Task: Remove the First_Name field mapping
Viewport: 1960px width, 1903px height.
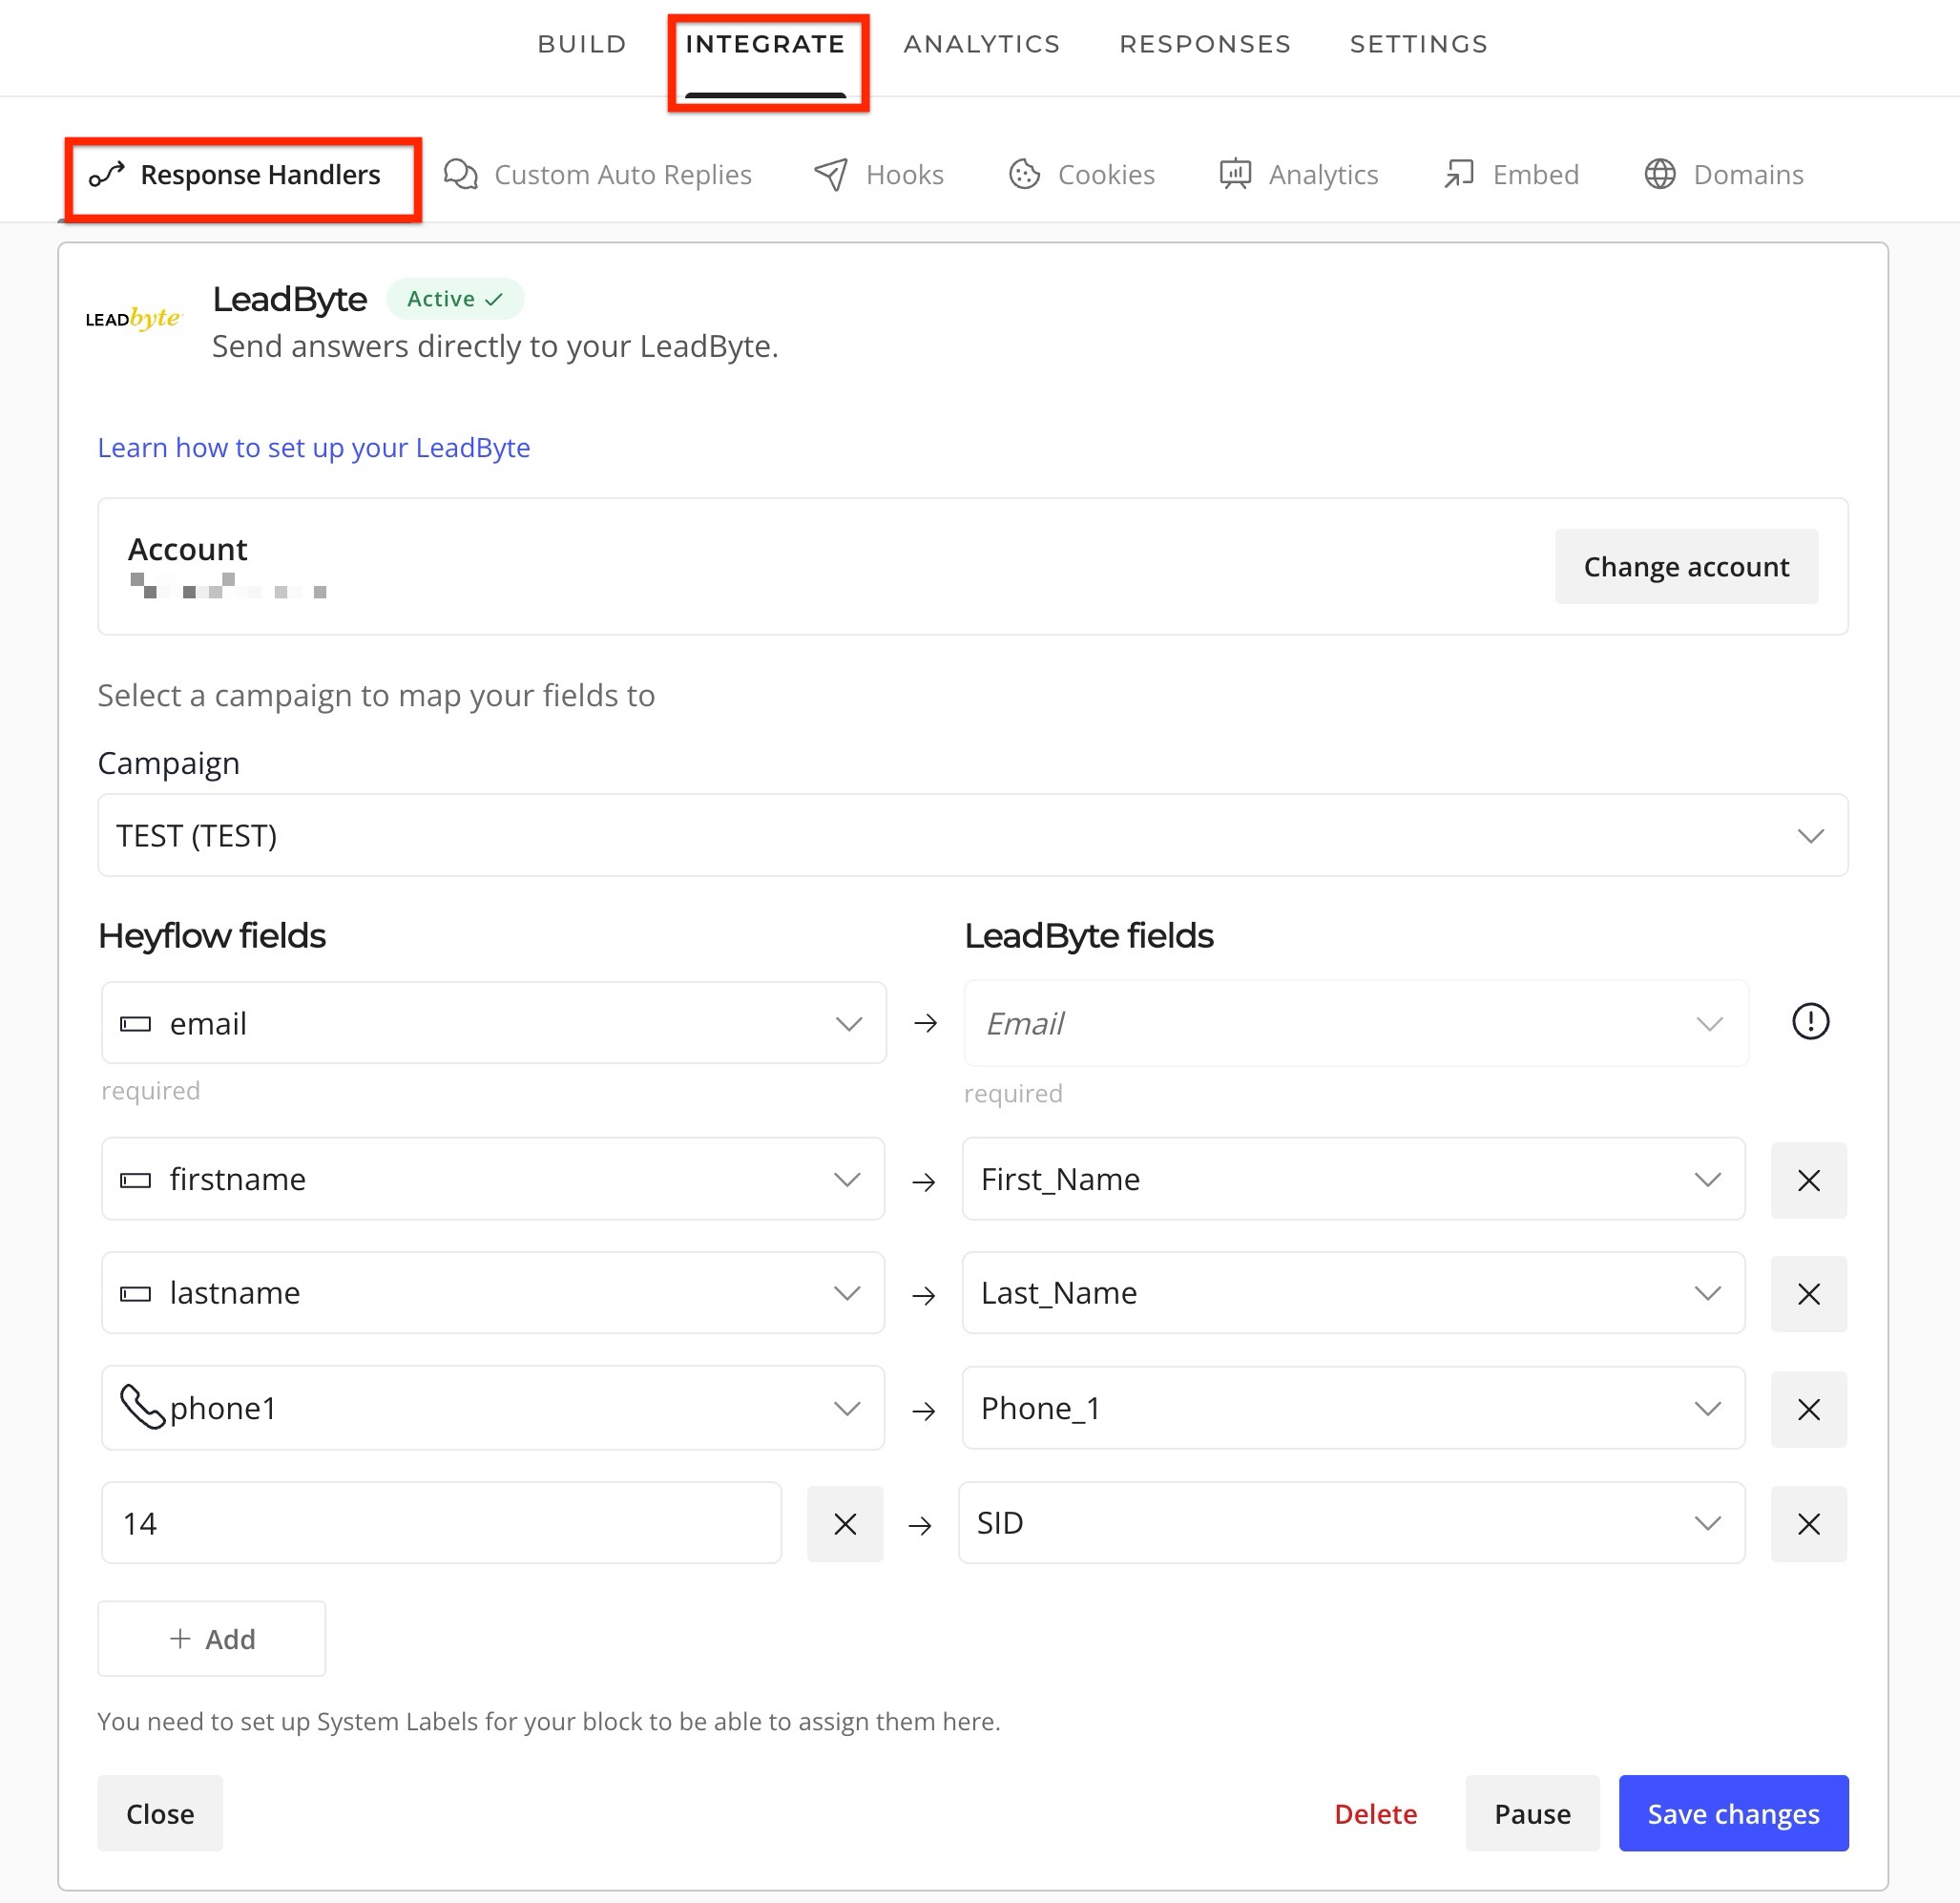Action: (x=1809, y=1180)
